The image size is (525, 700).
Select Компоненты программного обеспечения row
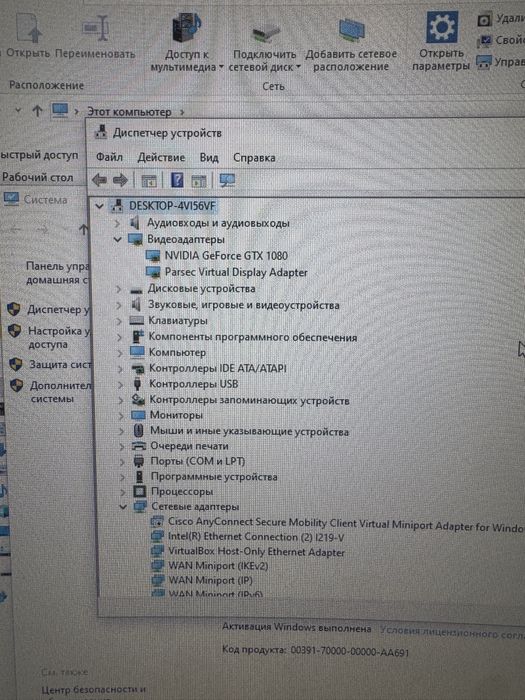pos(253,337)
